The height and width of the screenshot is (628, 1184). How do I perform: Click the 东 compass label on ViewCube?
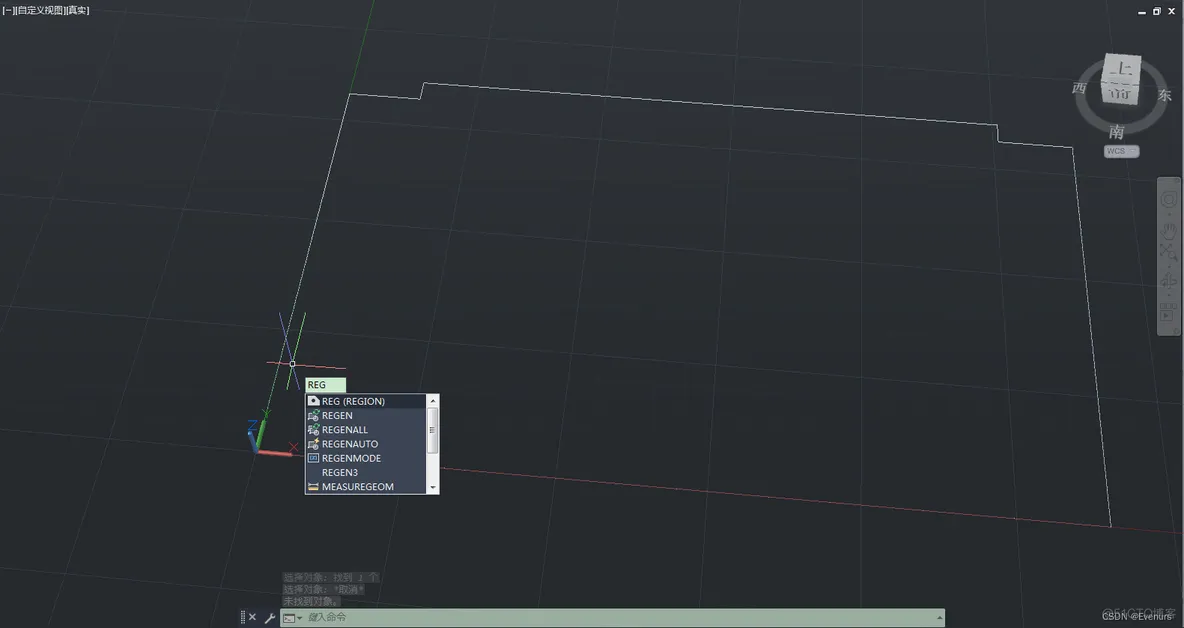[1164, 95]
